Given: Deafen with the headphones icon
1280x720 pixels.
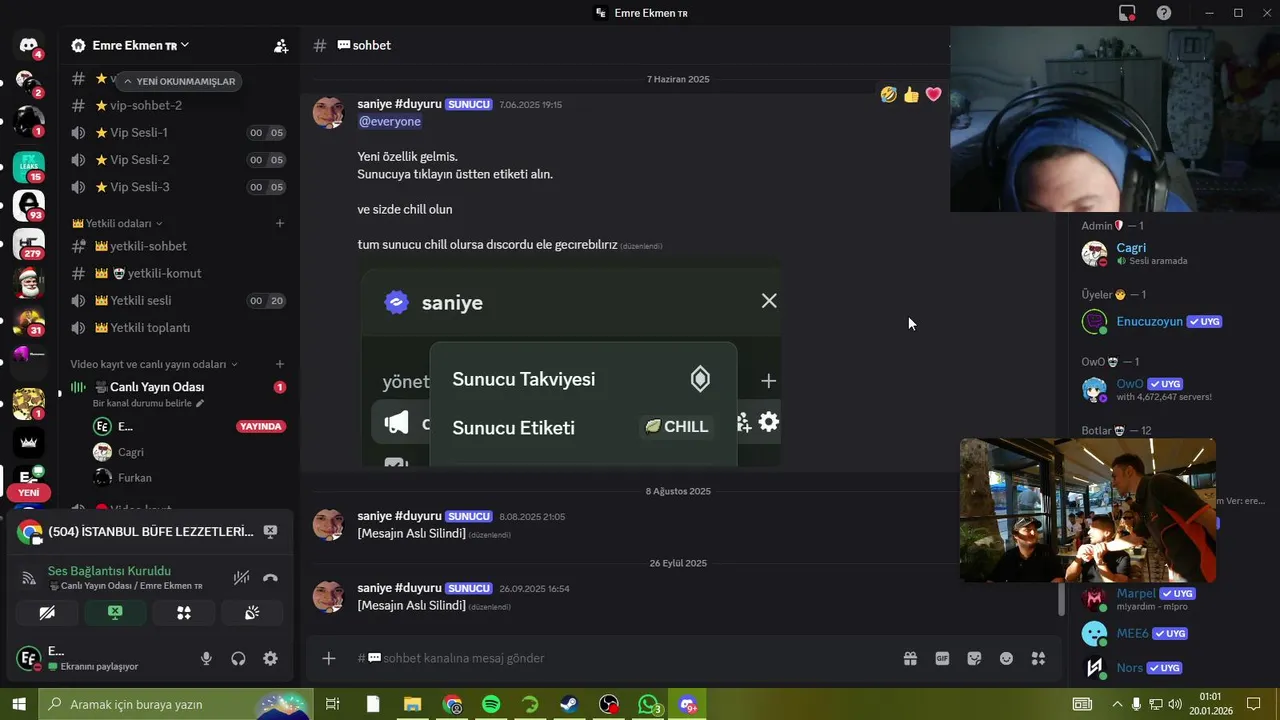Looking at the screenshot, I should [x=238, y=658].
